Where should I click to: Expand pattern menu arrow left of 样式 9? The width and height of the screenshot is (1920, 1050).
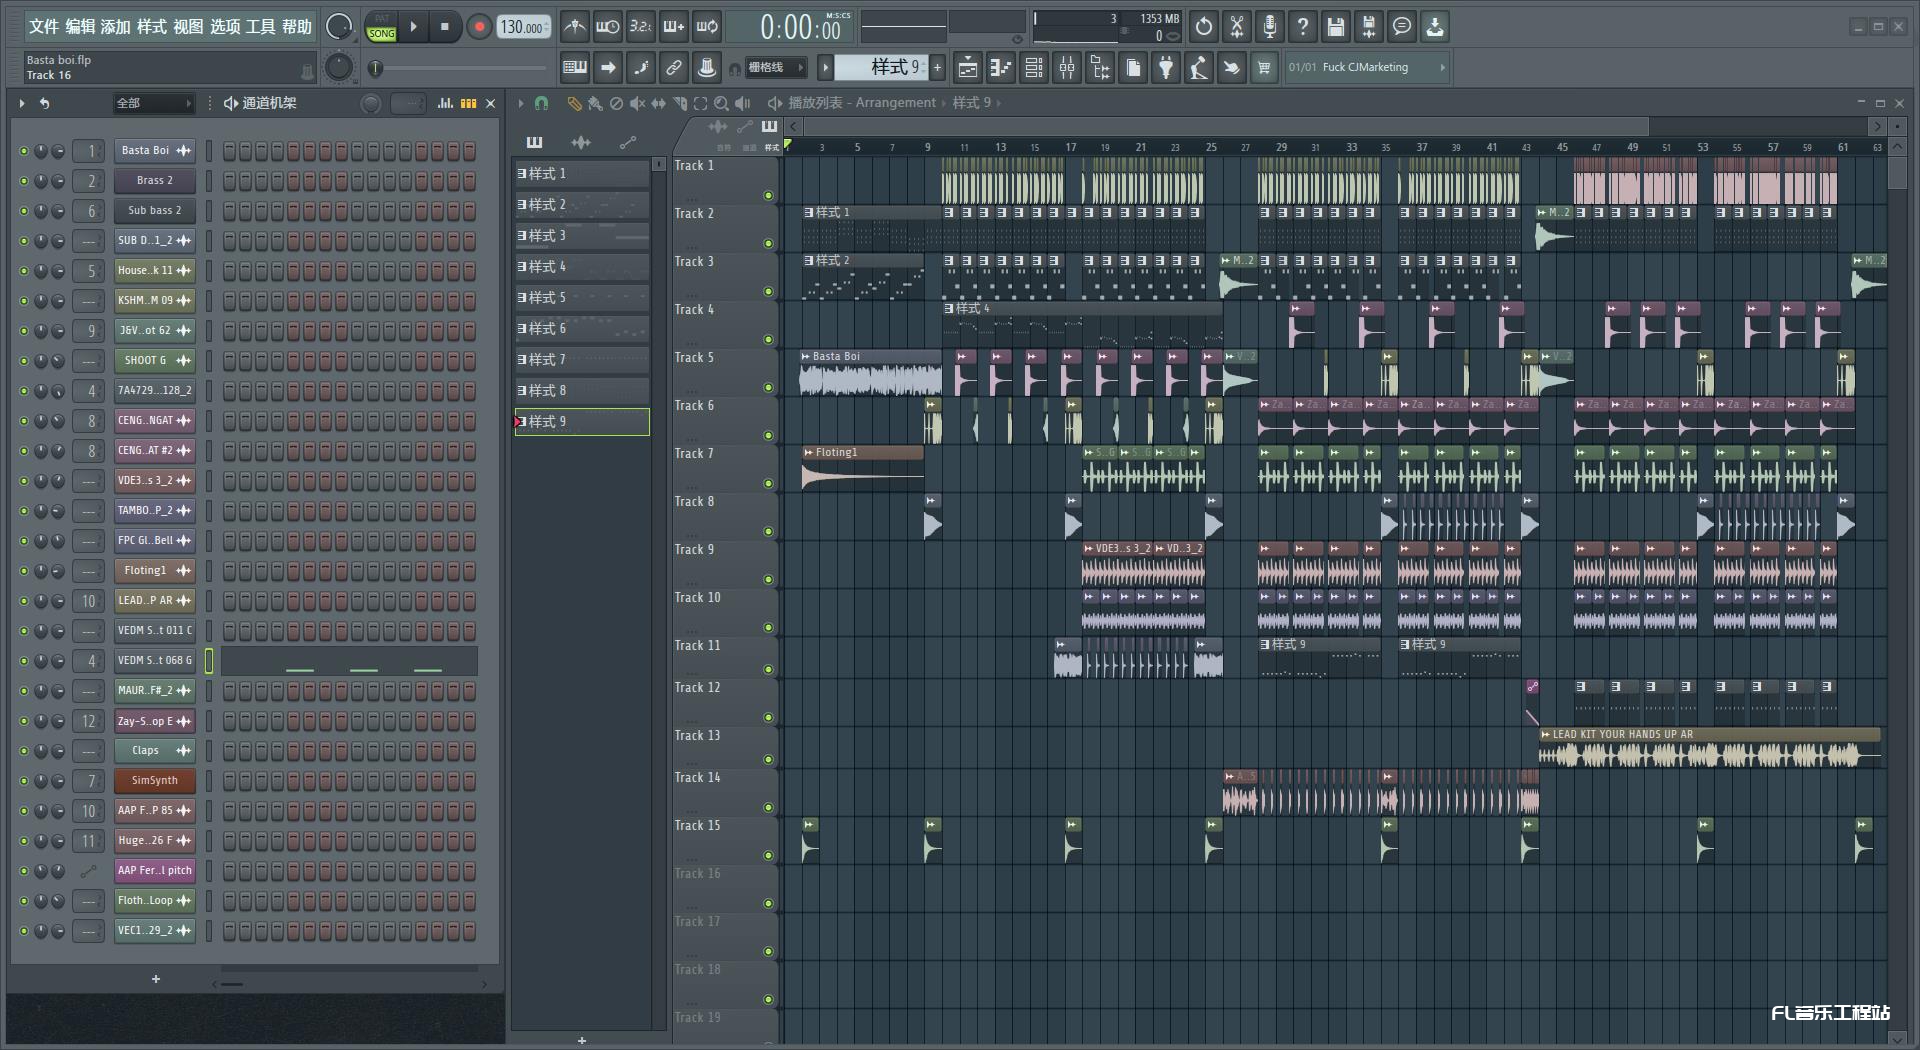pyautogui.click(x=825, y=67)
